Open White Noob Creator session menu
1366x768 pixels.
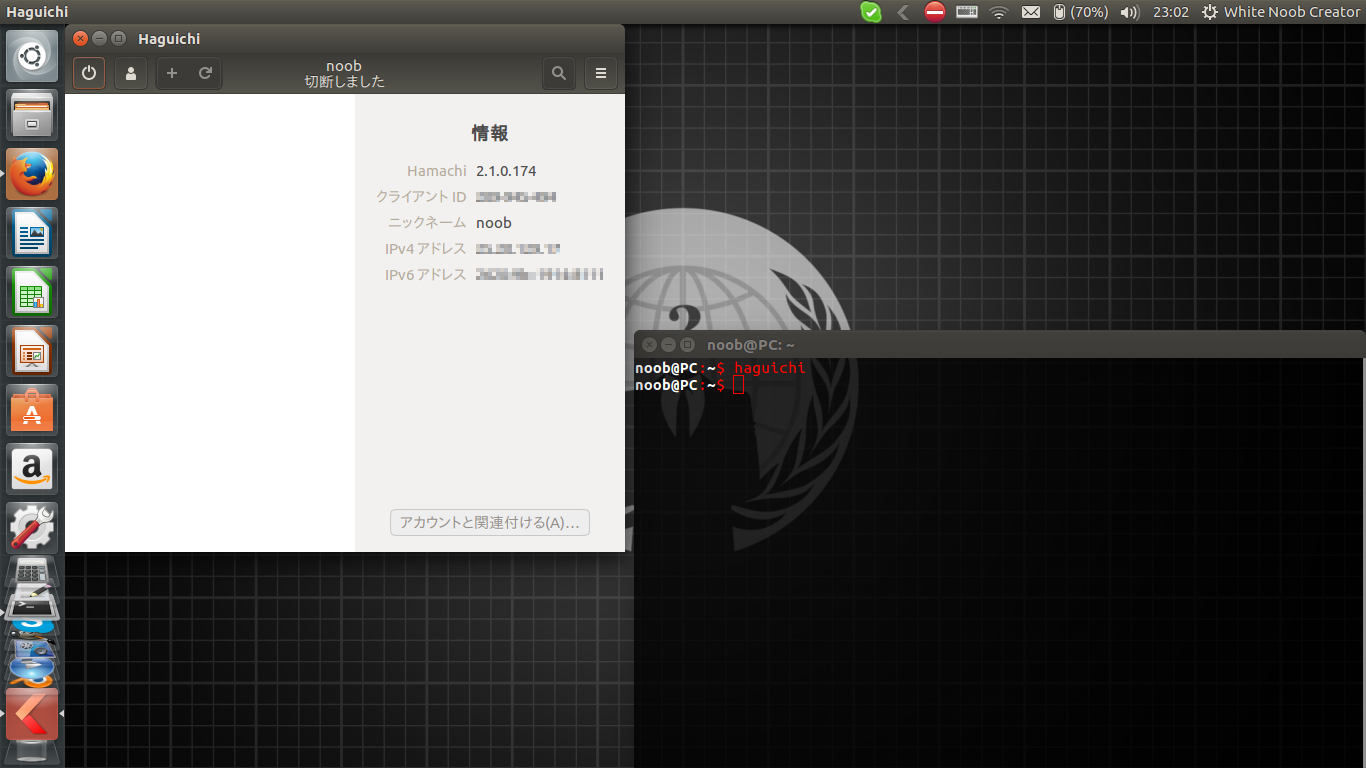pyautogui.click(x=1281, y=12)
